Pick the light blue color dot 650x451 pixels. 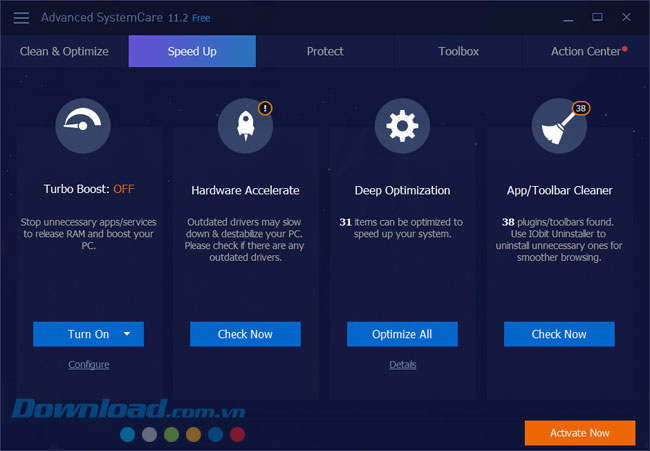127,434
